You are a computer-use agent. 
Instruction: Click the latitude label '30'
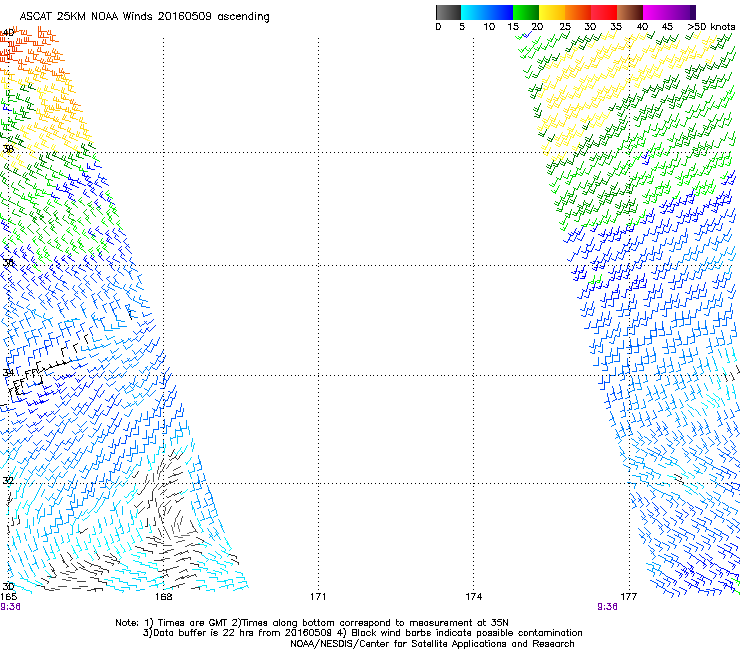click(x=8, y=586)
